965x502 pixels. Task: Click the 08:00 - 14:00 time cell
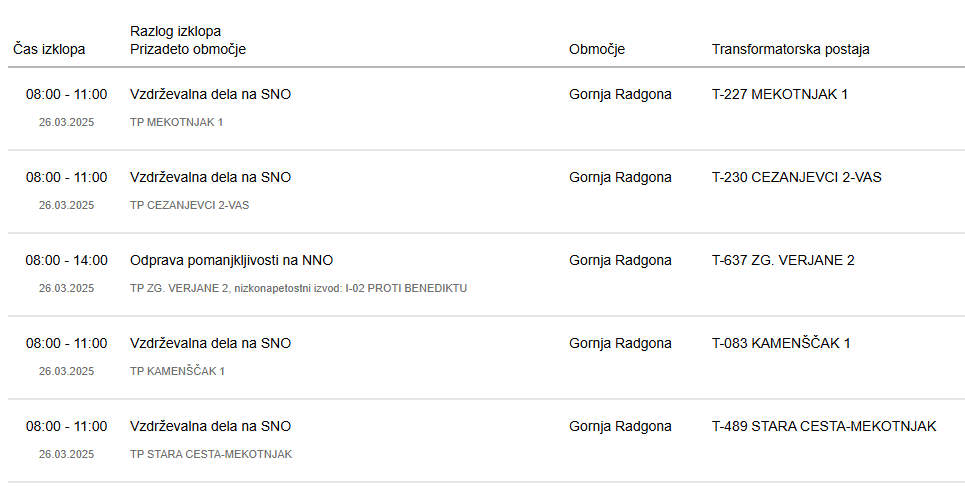pyautogui.click(x=66, y=260)
